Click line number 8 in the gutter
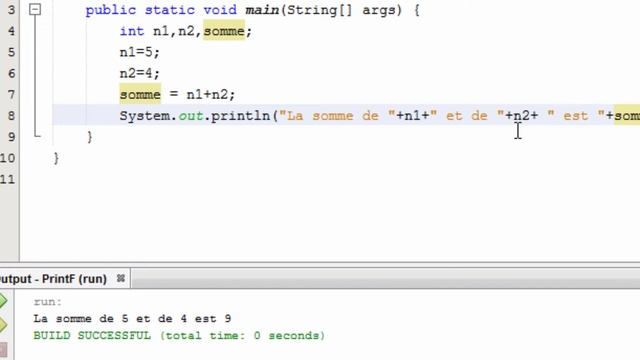The width and height of the screenshot is (640, 360). tap(11, 116)
